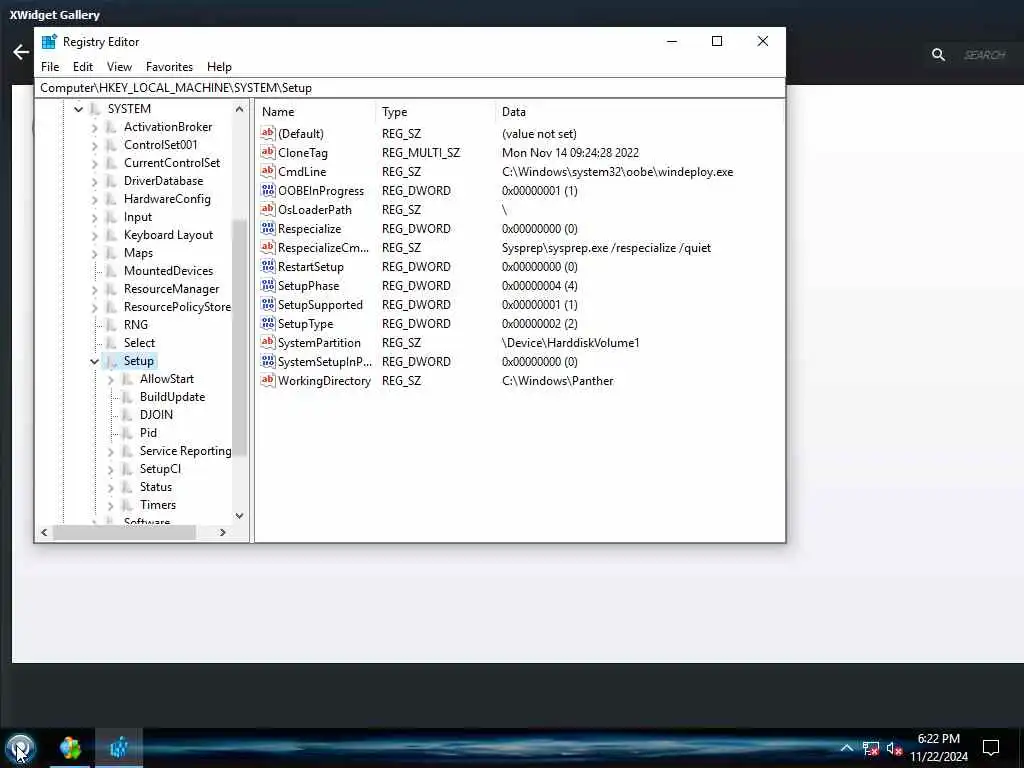Screen dimensions: 1024x768
Task: Show hidden tray icons chevron
Action: coord(846,748)
